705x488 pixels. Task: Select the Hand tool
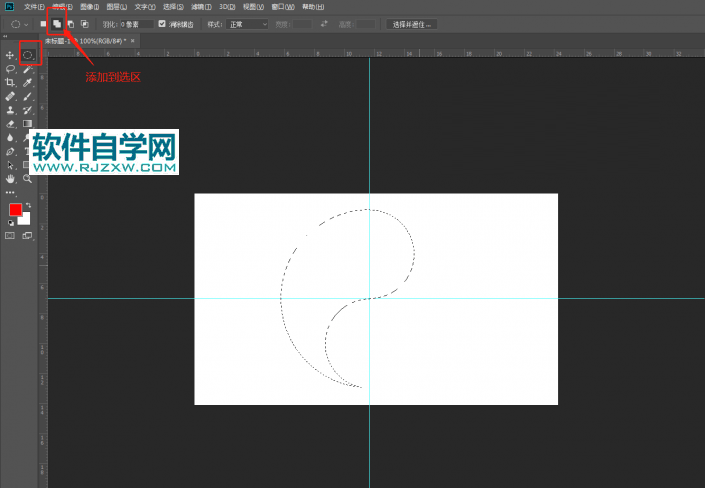coord(11,178)
